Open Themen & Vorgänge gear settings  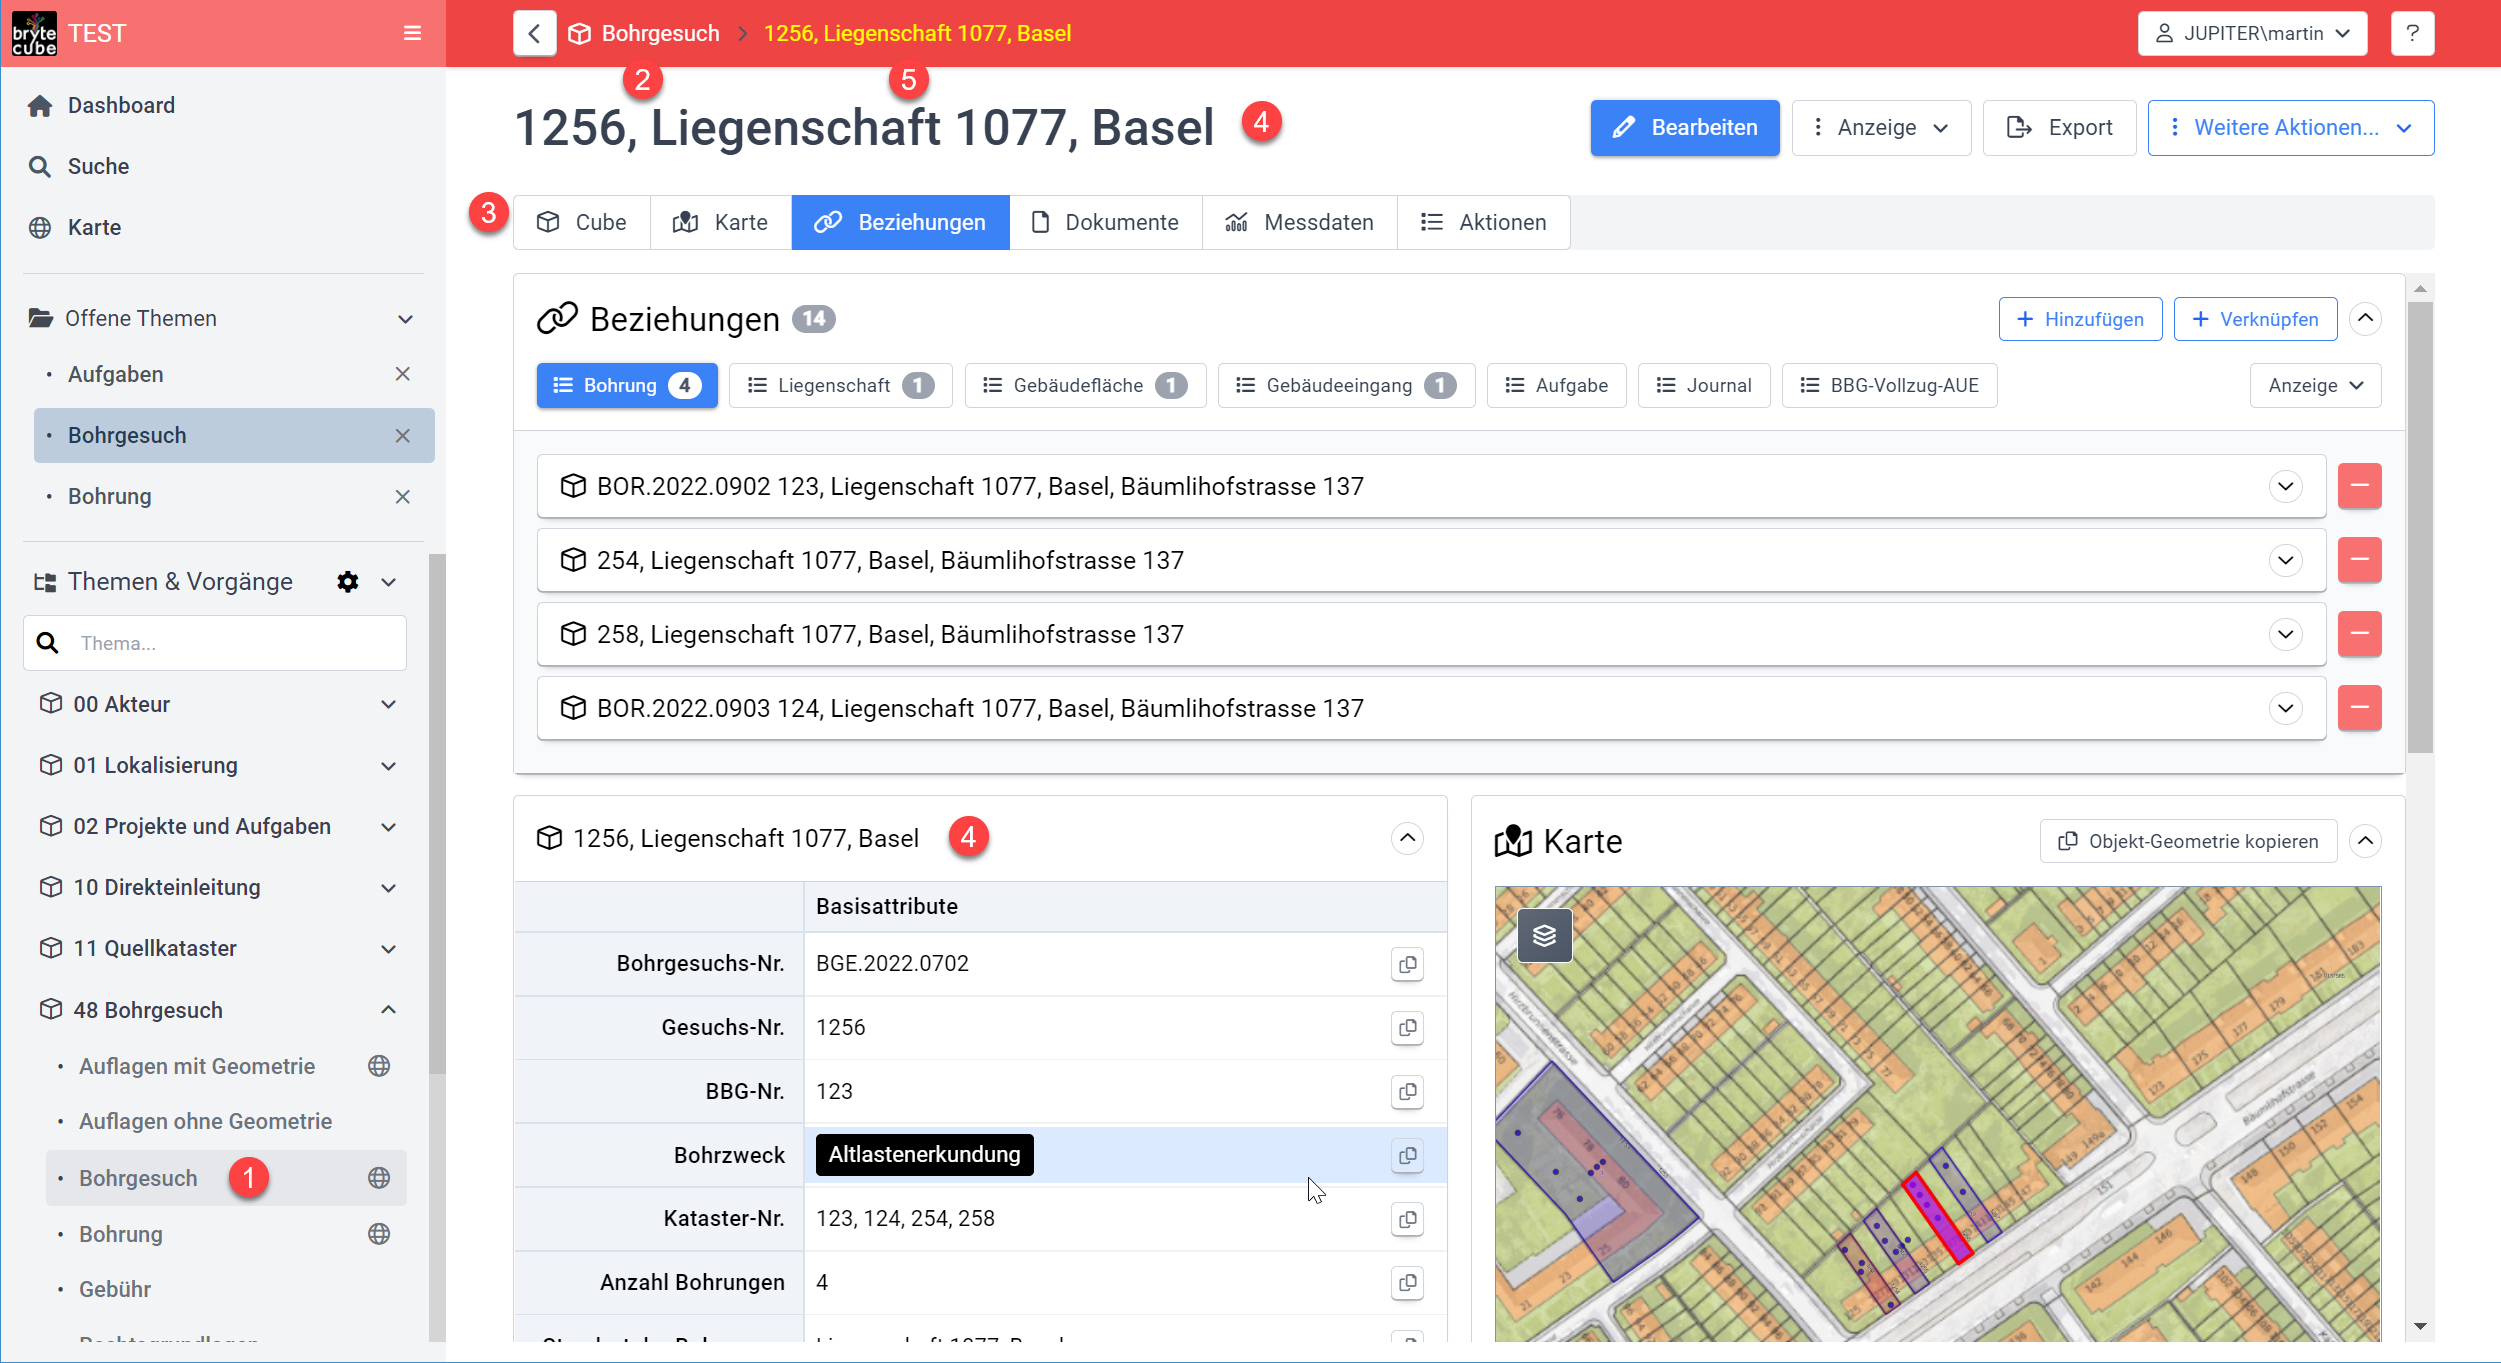(347, 581)
